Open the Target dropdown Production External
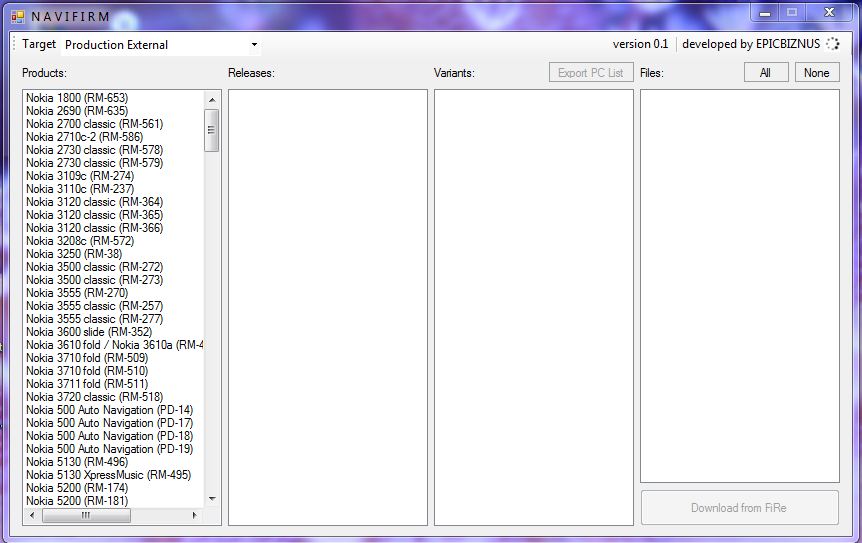Screen dimensions: 862x543 click(161, 45)
